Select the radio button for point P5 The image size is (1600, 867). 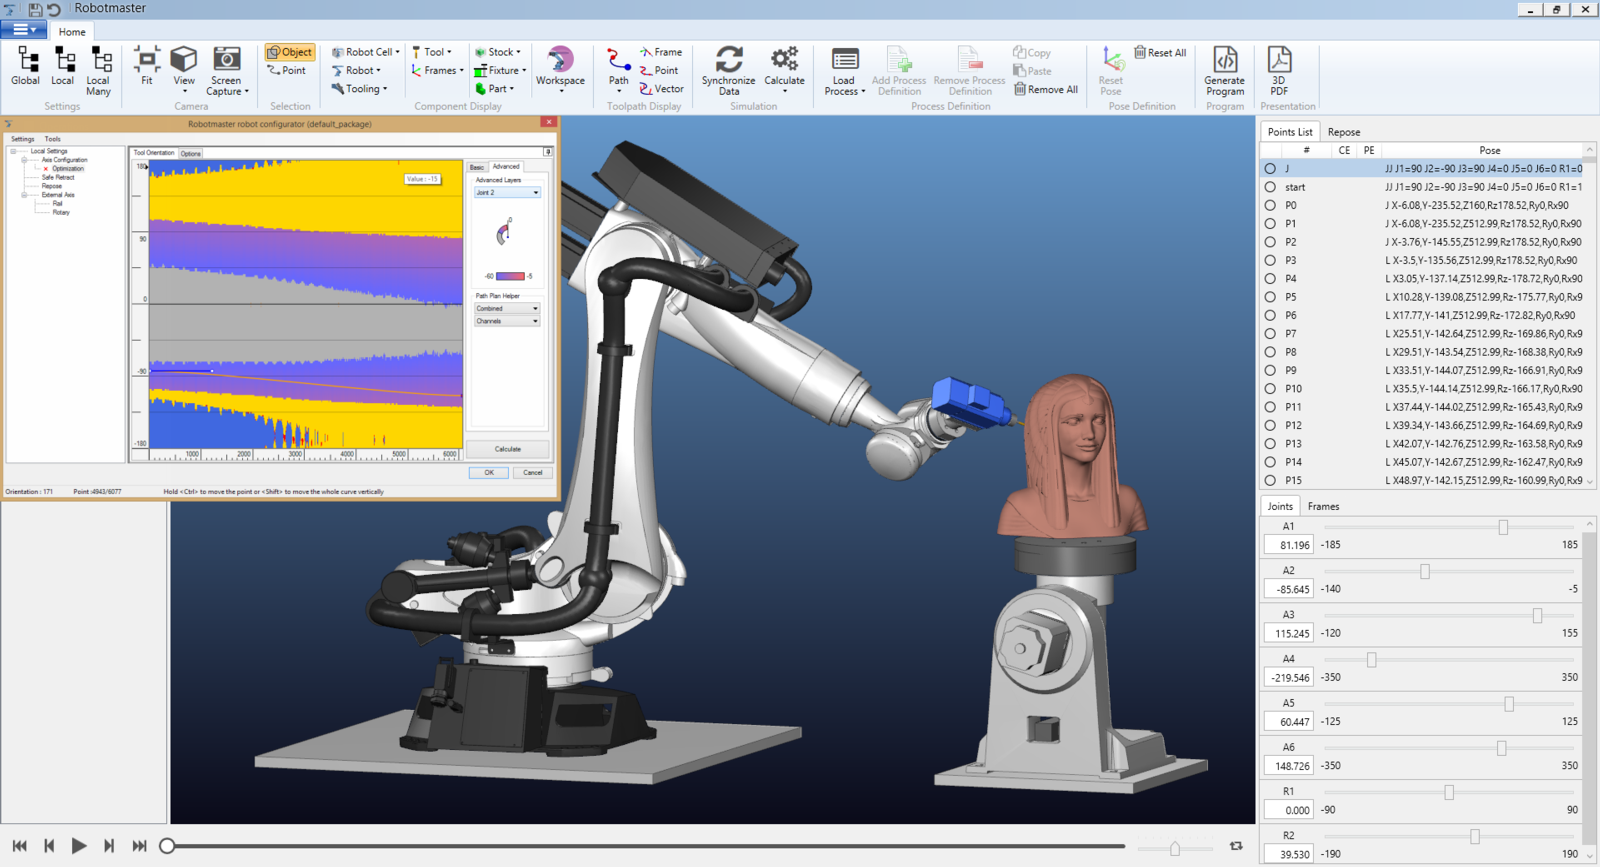pos(1270,297)
